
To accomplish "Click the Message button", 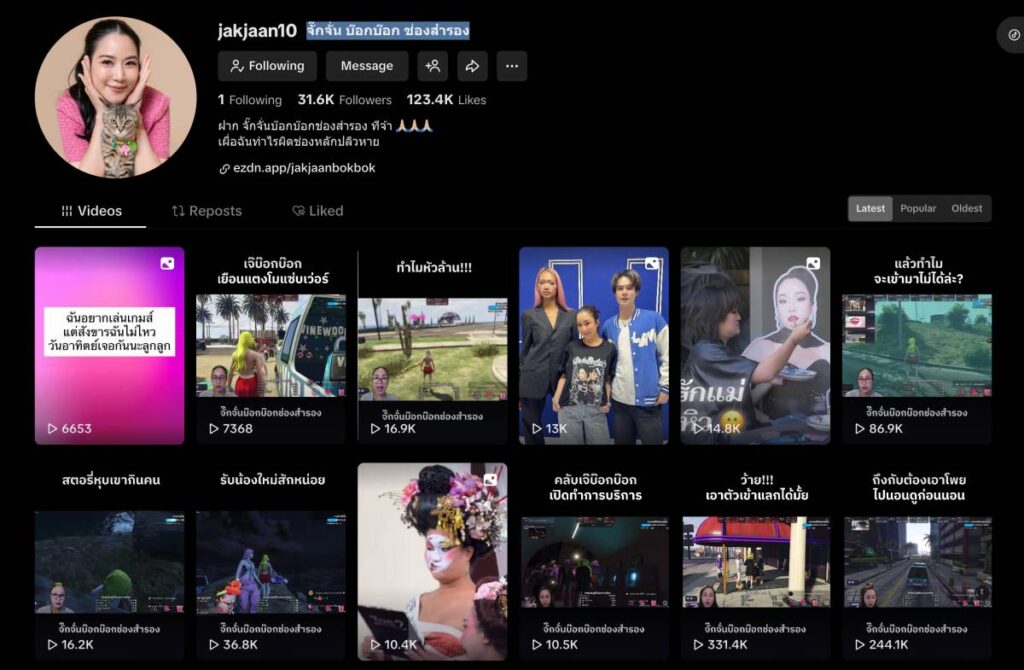I will pyautogui.click(x=366, y=66).
